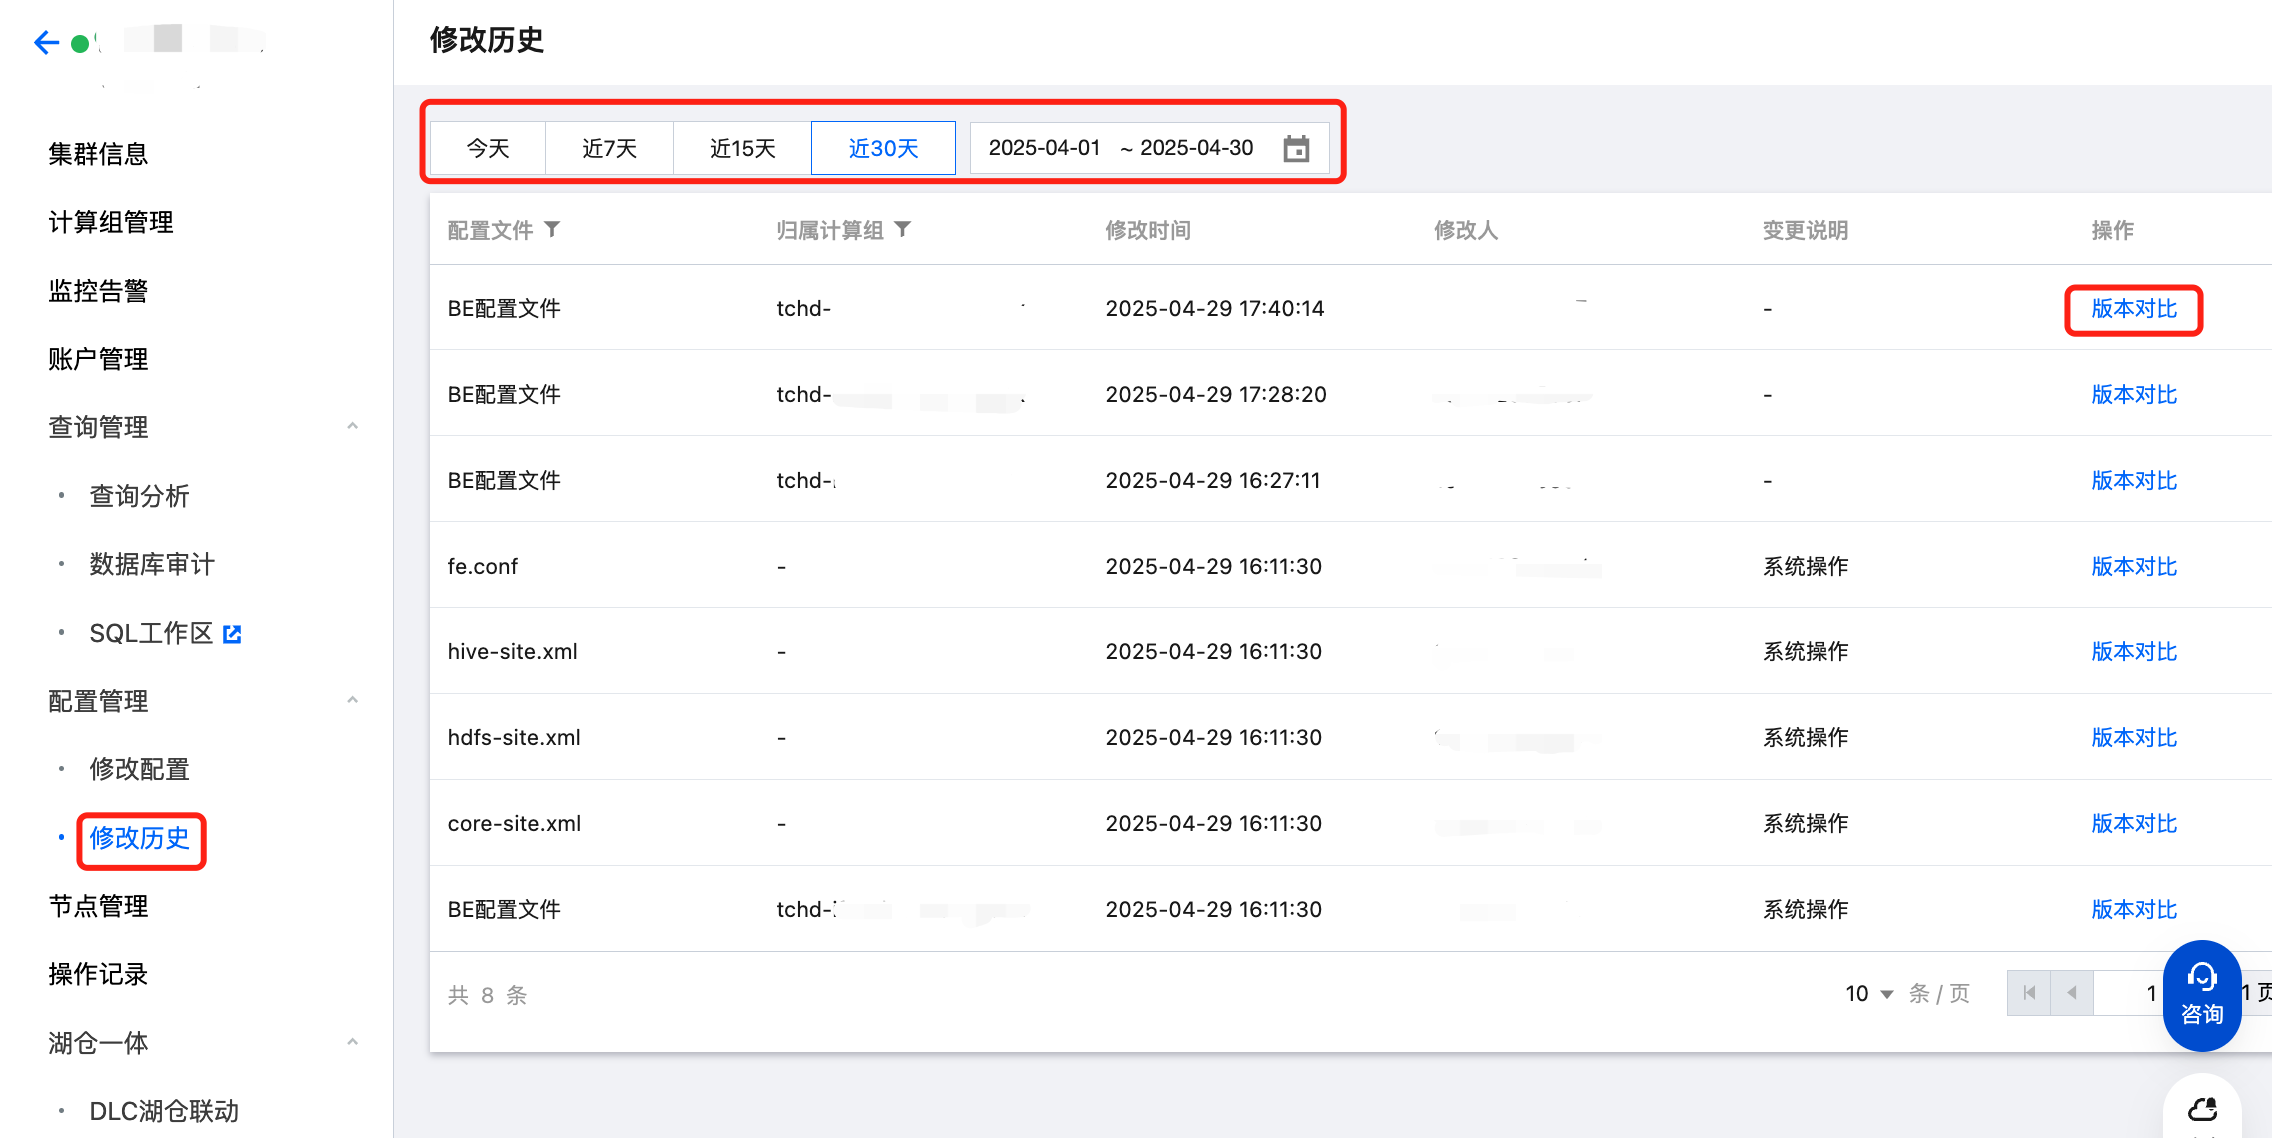
Task: Click 版本对比 for hive-site.xml row
Action: pos(2134,652)
